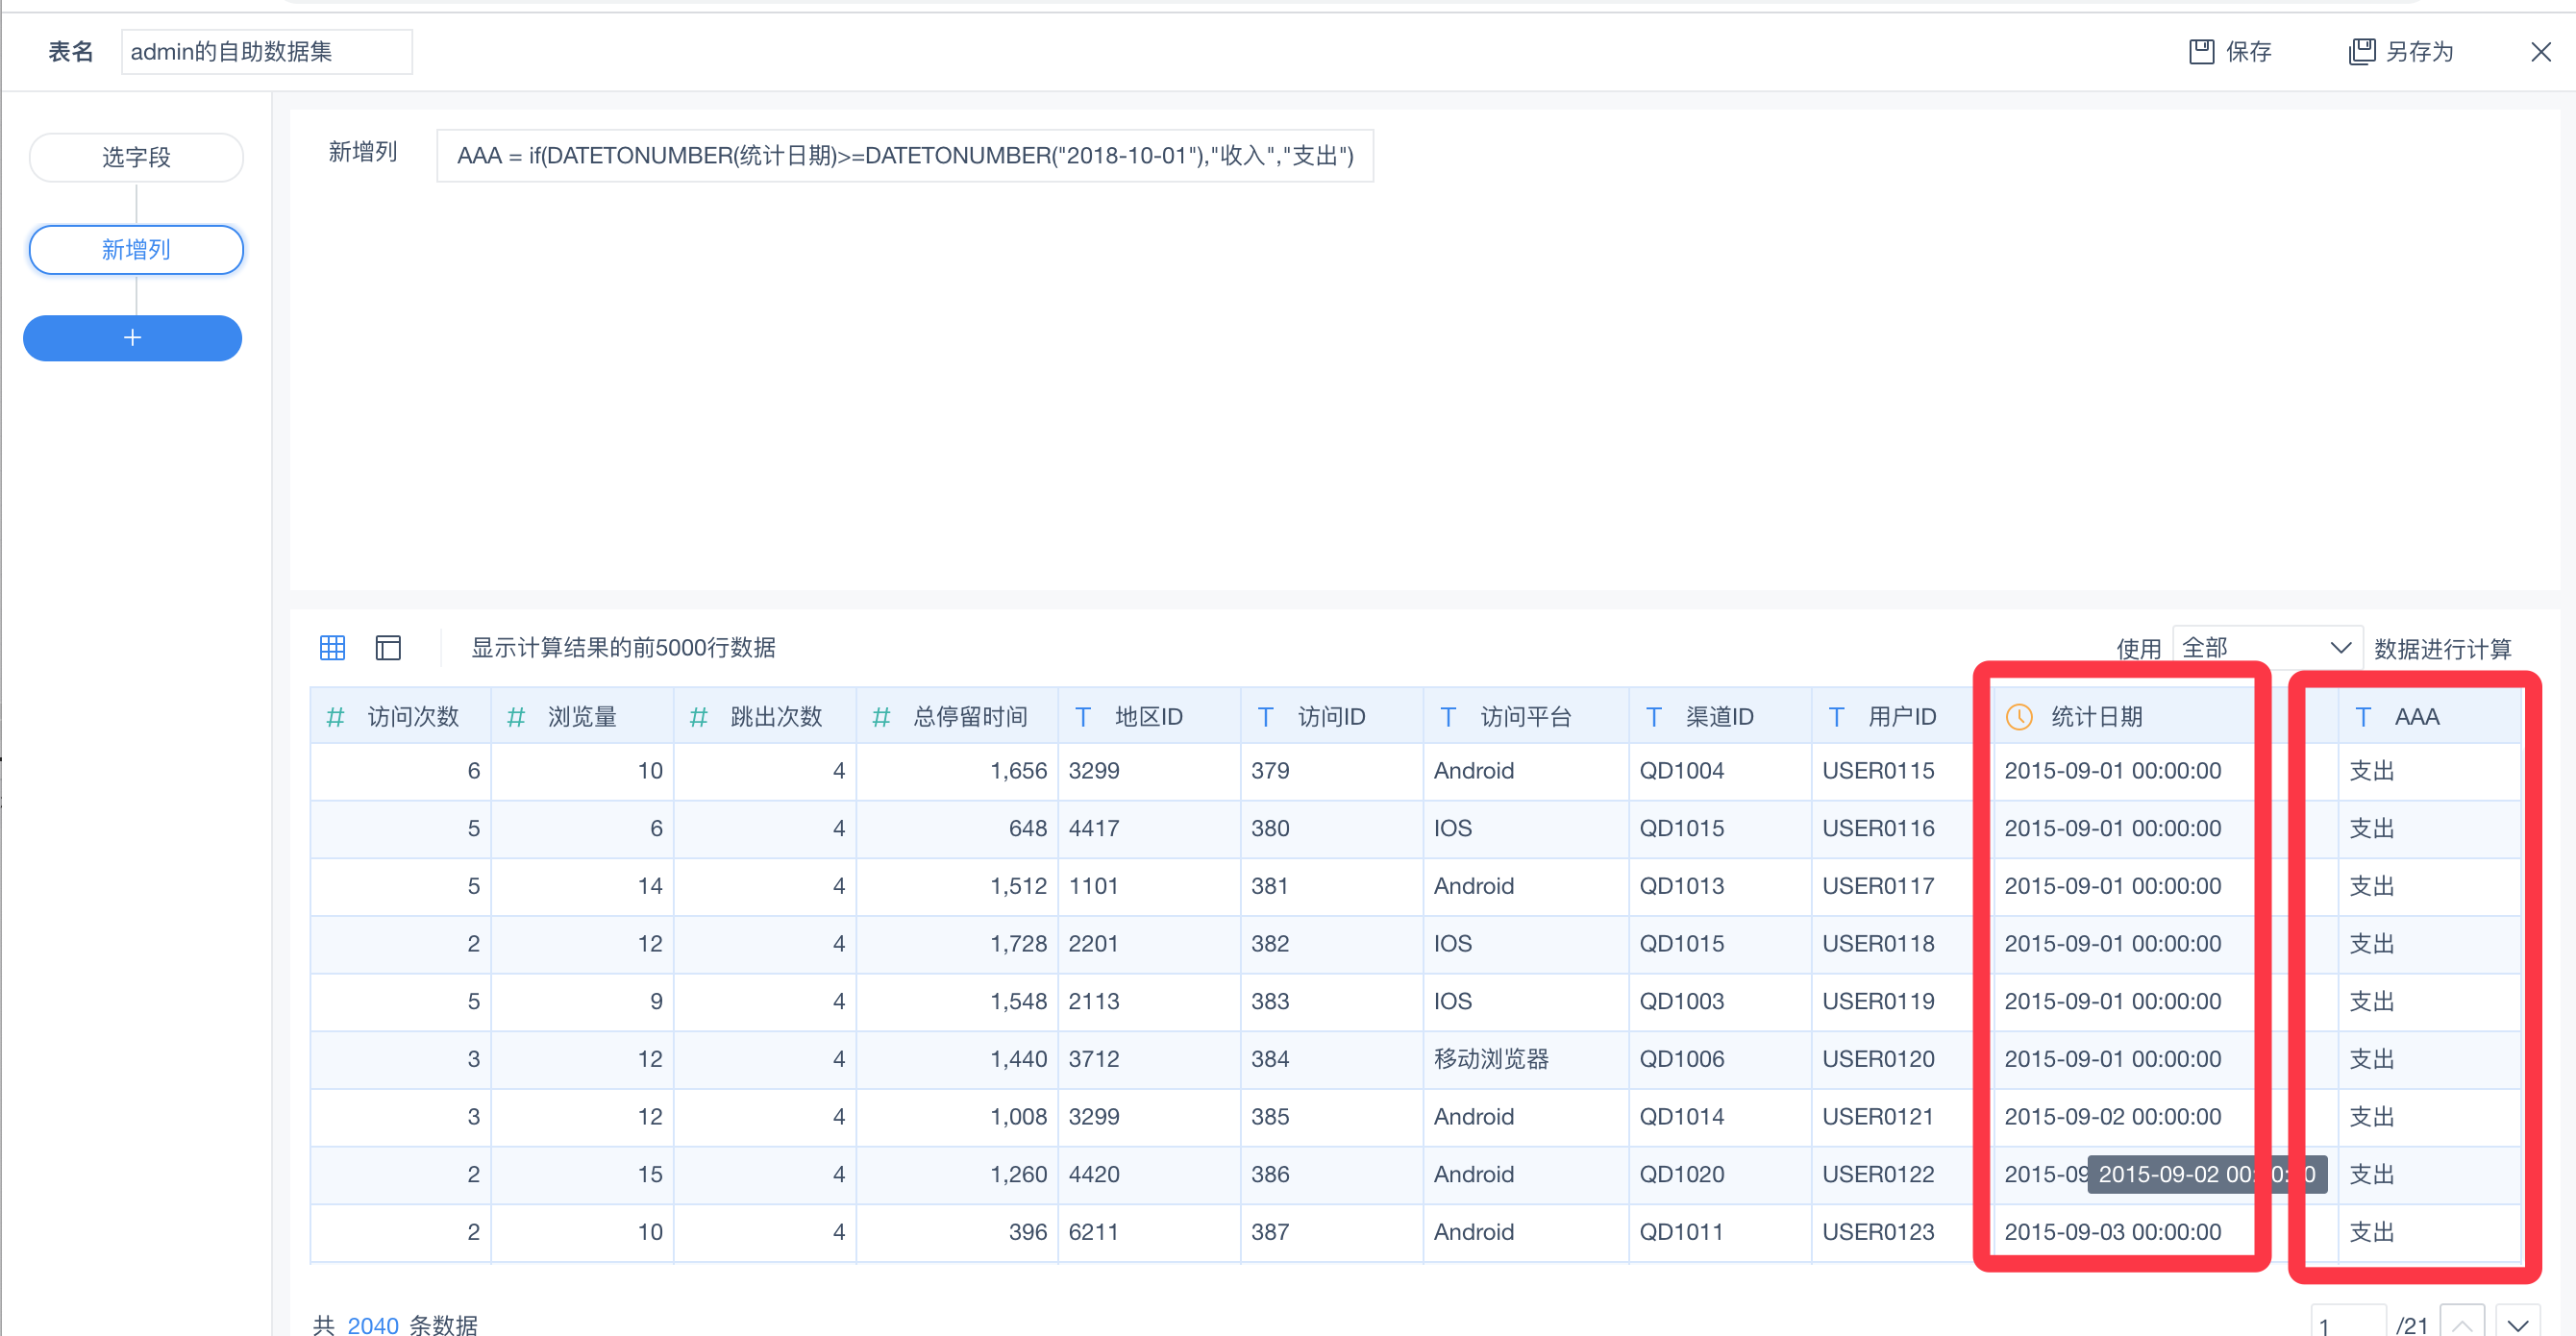Switch to field list view icon
The height and width of the screenshot is (1336, 2576).
pos(388,648)
